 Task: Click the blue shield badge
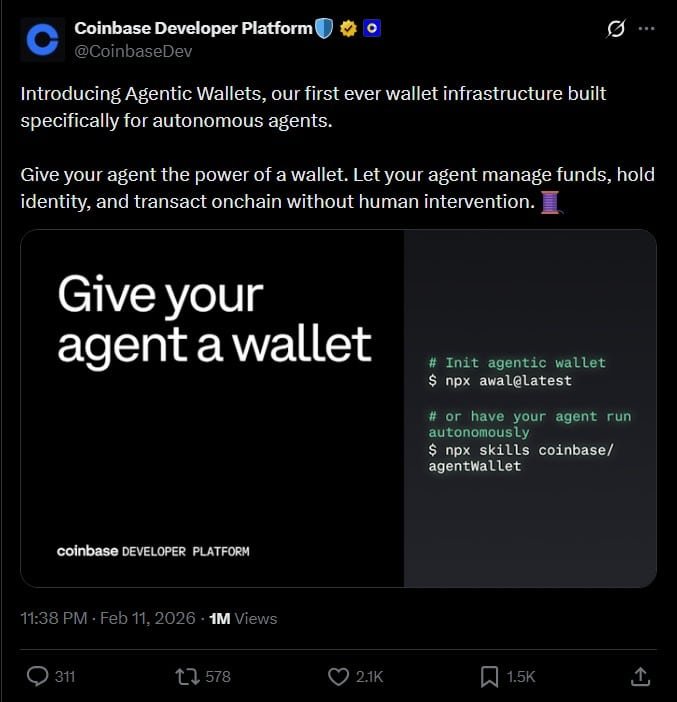tap(324, 28)
